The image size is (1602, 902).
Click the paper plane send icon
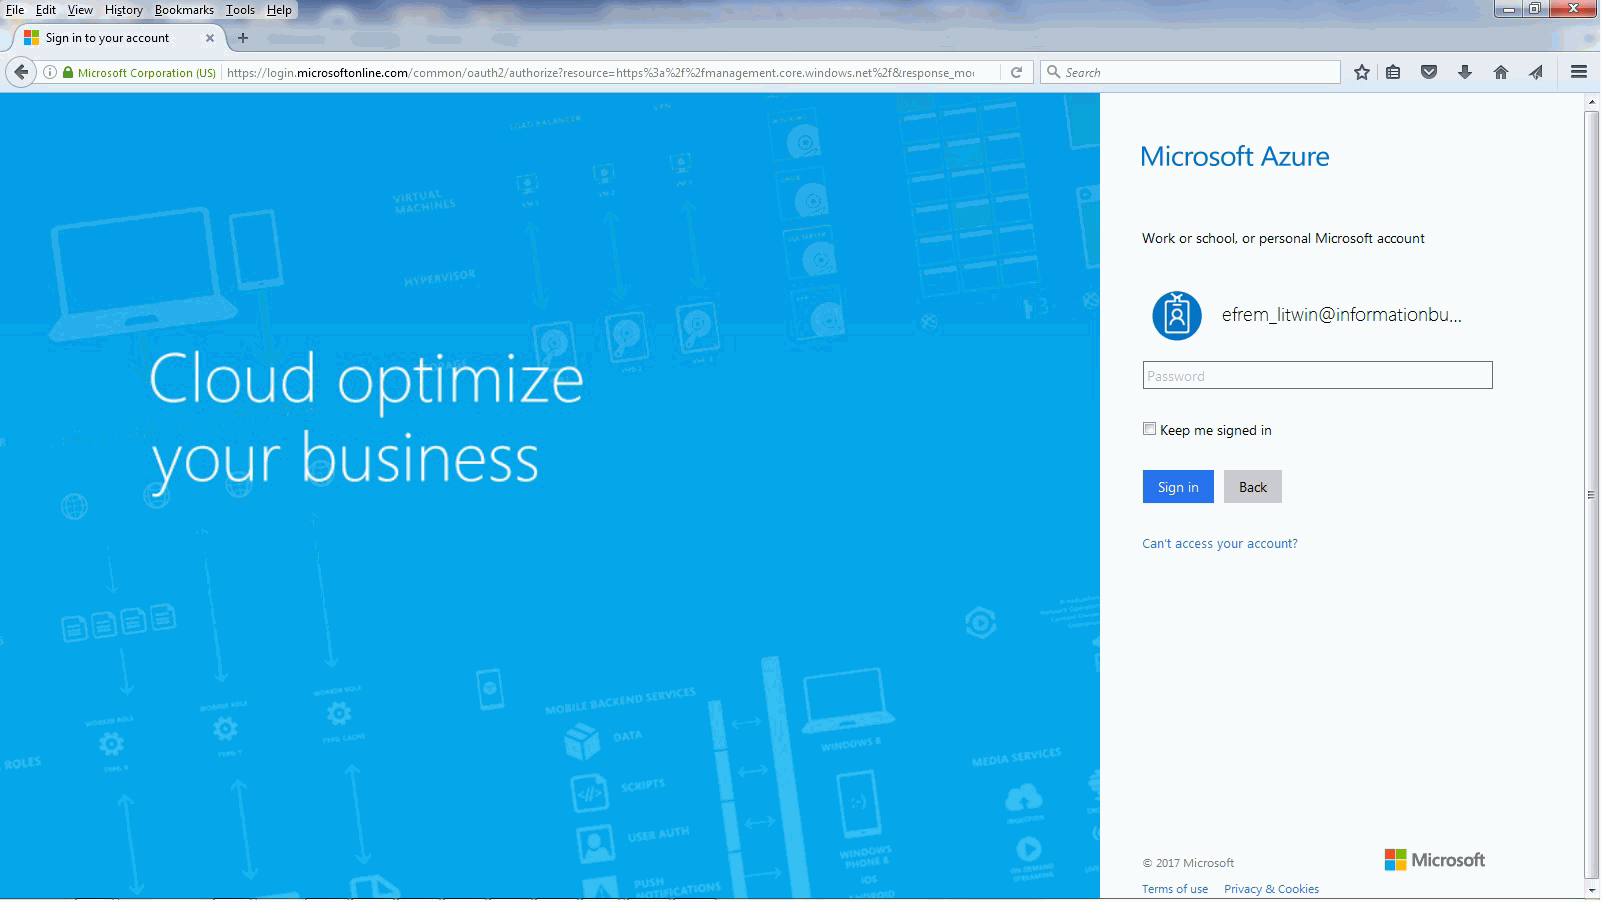[1536, 72]
